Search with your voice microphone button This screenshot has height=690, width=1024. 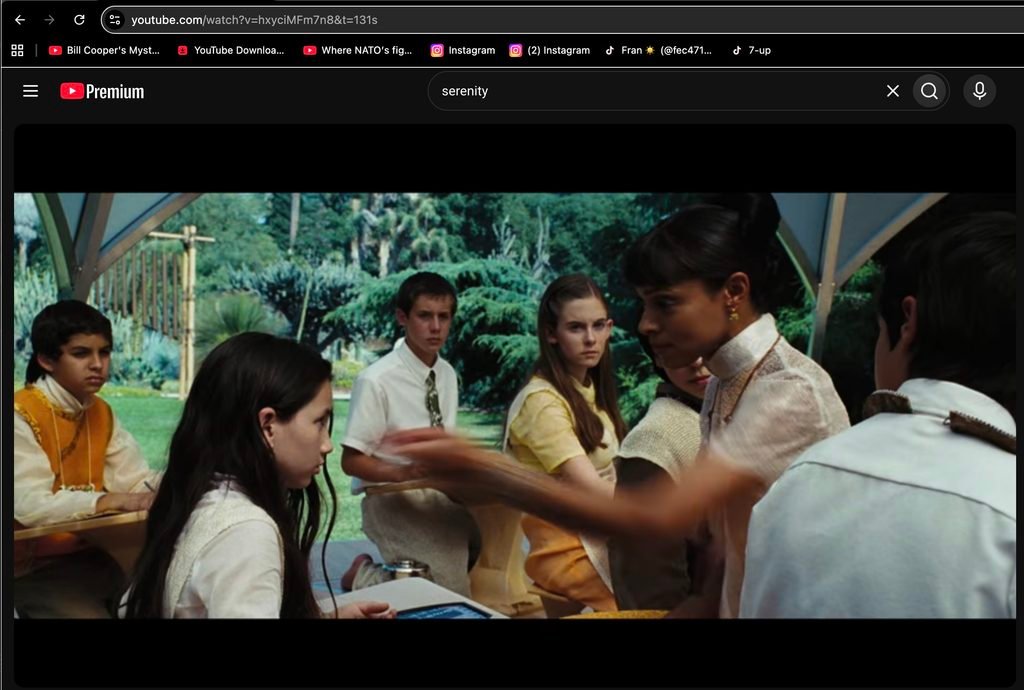tap(980, 91)
